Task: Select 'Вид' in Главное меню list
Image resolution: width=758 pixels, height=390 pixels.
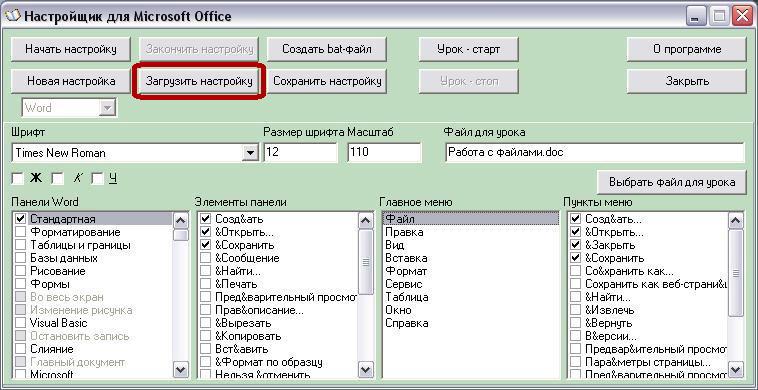Action: pos(470,245)
